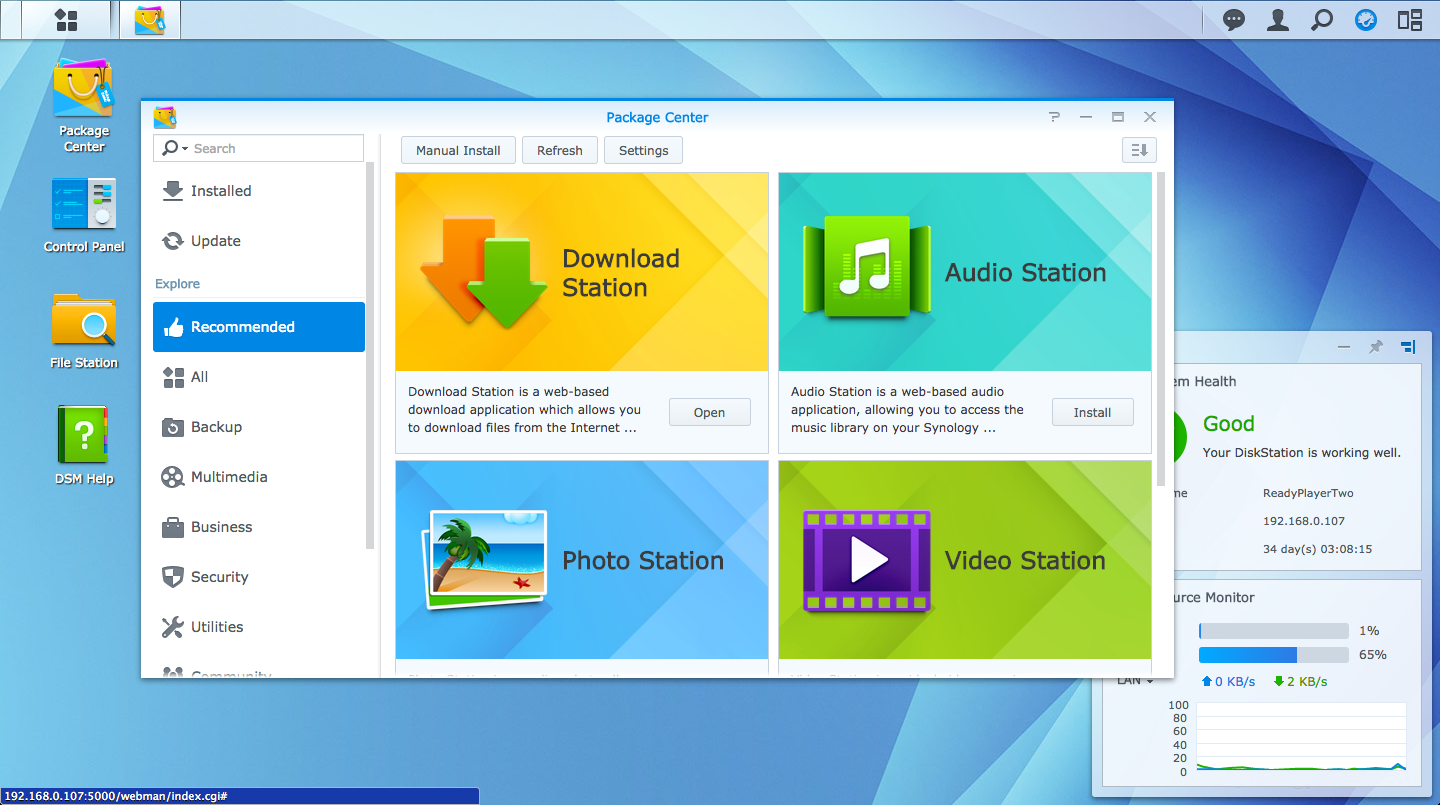Open the Video Station banner

[x=965, y=560]
